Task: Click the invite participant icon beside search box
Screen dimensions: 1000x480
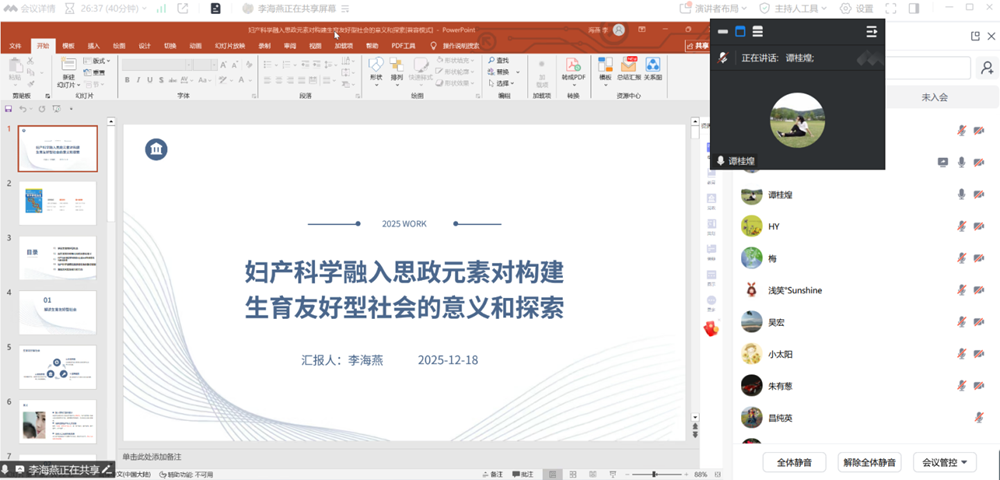Action: [987, 67]
